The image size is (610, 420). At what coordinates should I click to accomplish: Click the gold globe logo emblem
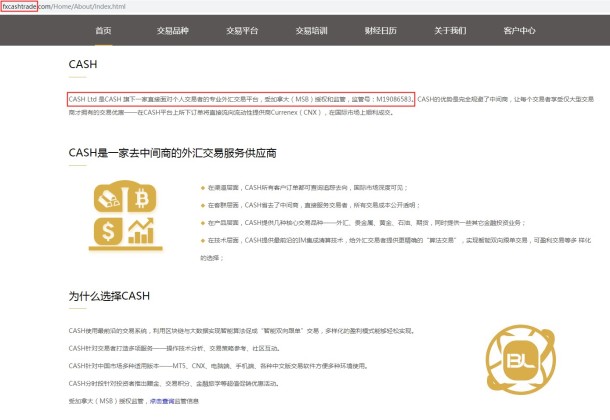click(521, 359)
